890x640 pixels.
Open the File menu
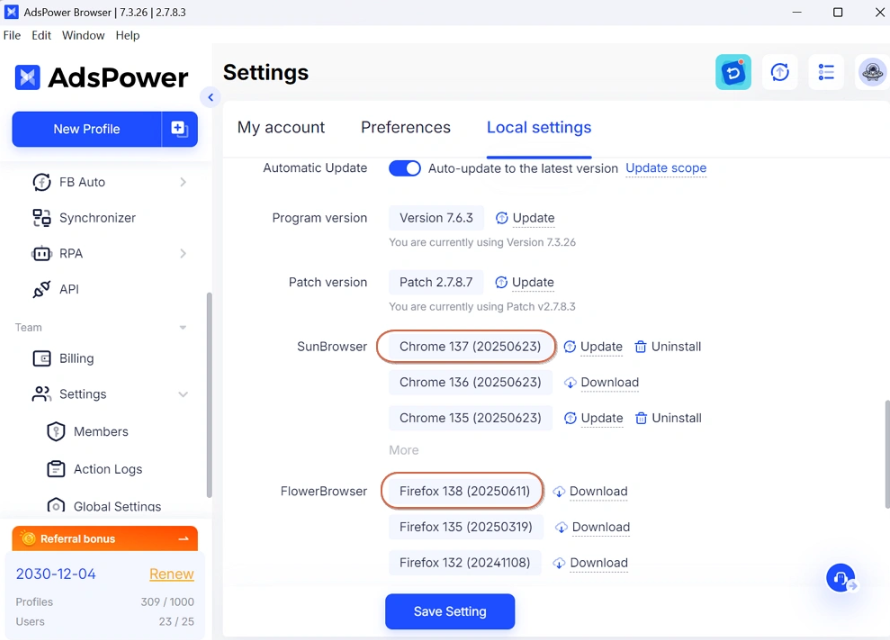(x=12, y=35)
